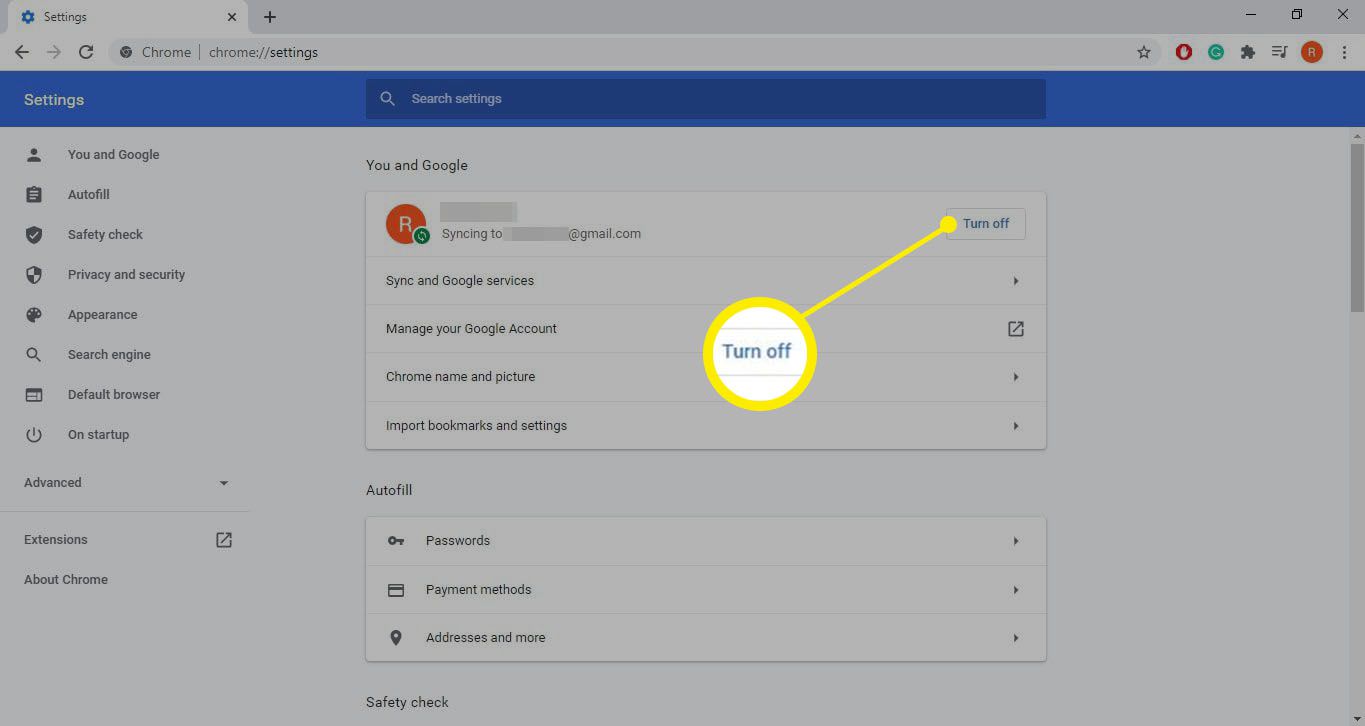This screenshot has width=1365, height=726.
Task: Click the window icon beside Default browser
Action: click(34, 395)
